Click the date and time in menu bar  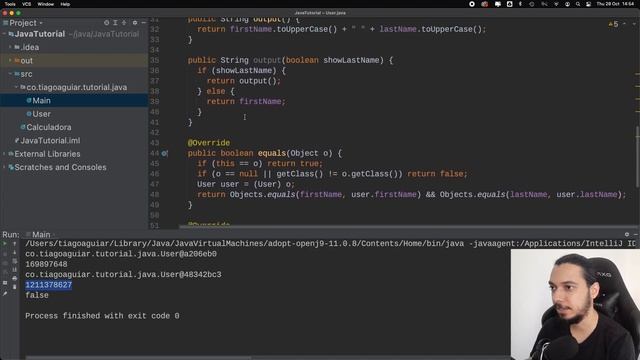coord(616,4)
